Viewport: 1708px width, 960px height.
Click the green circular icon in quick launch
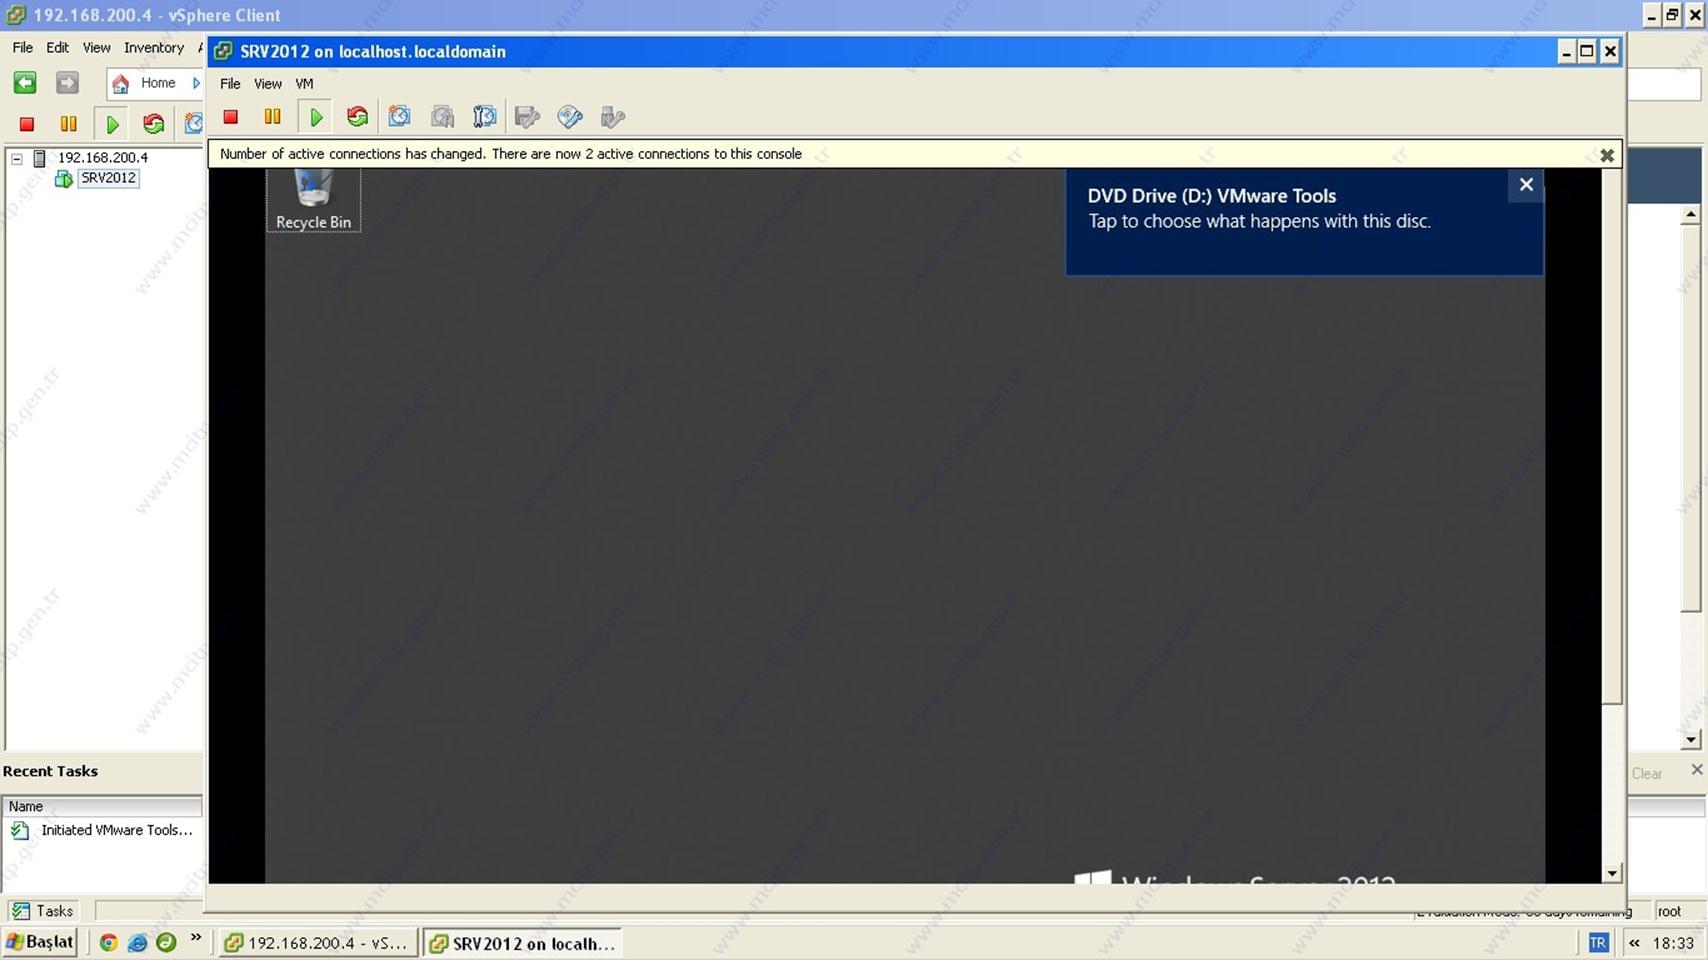click(x=166, y=942)
